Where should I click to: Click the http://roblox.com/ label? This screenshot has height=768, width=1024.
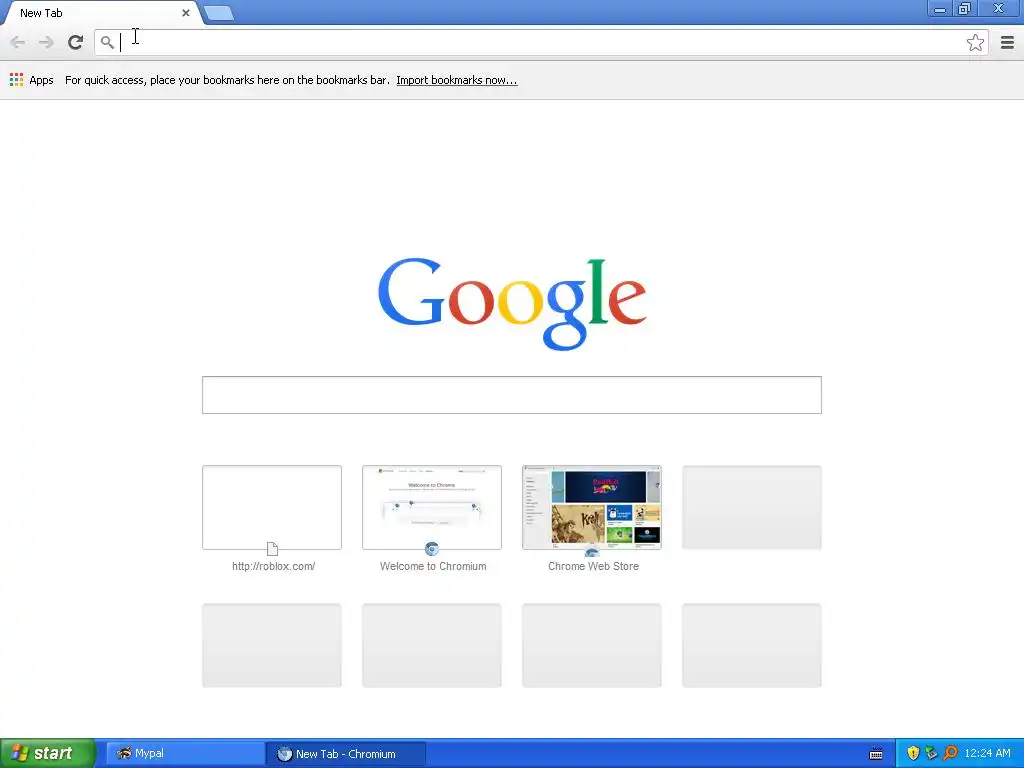tap(274, 566)
